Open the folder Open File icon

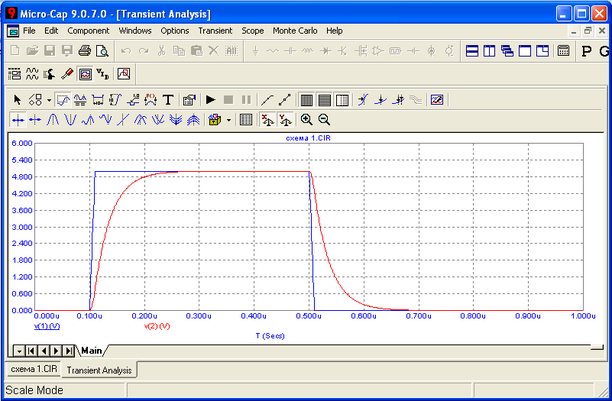pos(31,50)
